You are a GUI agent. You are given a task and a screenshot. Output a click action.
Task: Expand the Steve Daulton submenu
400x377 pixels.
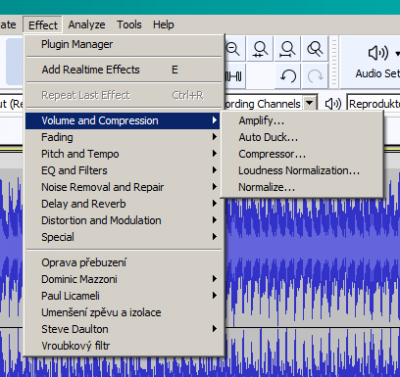click(x=123, y=329)
